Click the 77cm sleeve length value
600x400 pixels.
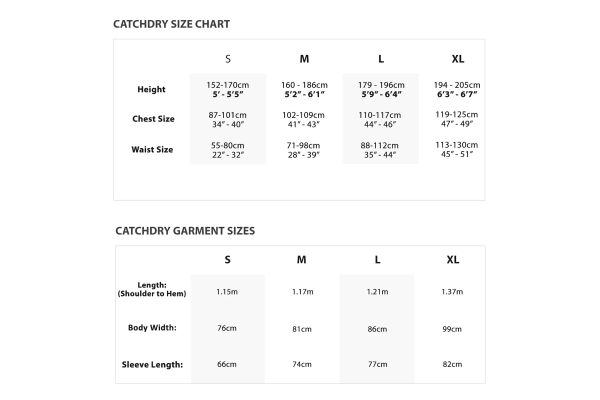coord(377,365)
